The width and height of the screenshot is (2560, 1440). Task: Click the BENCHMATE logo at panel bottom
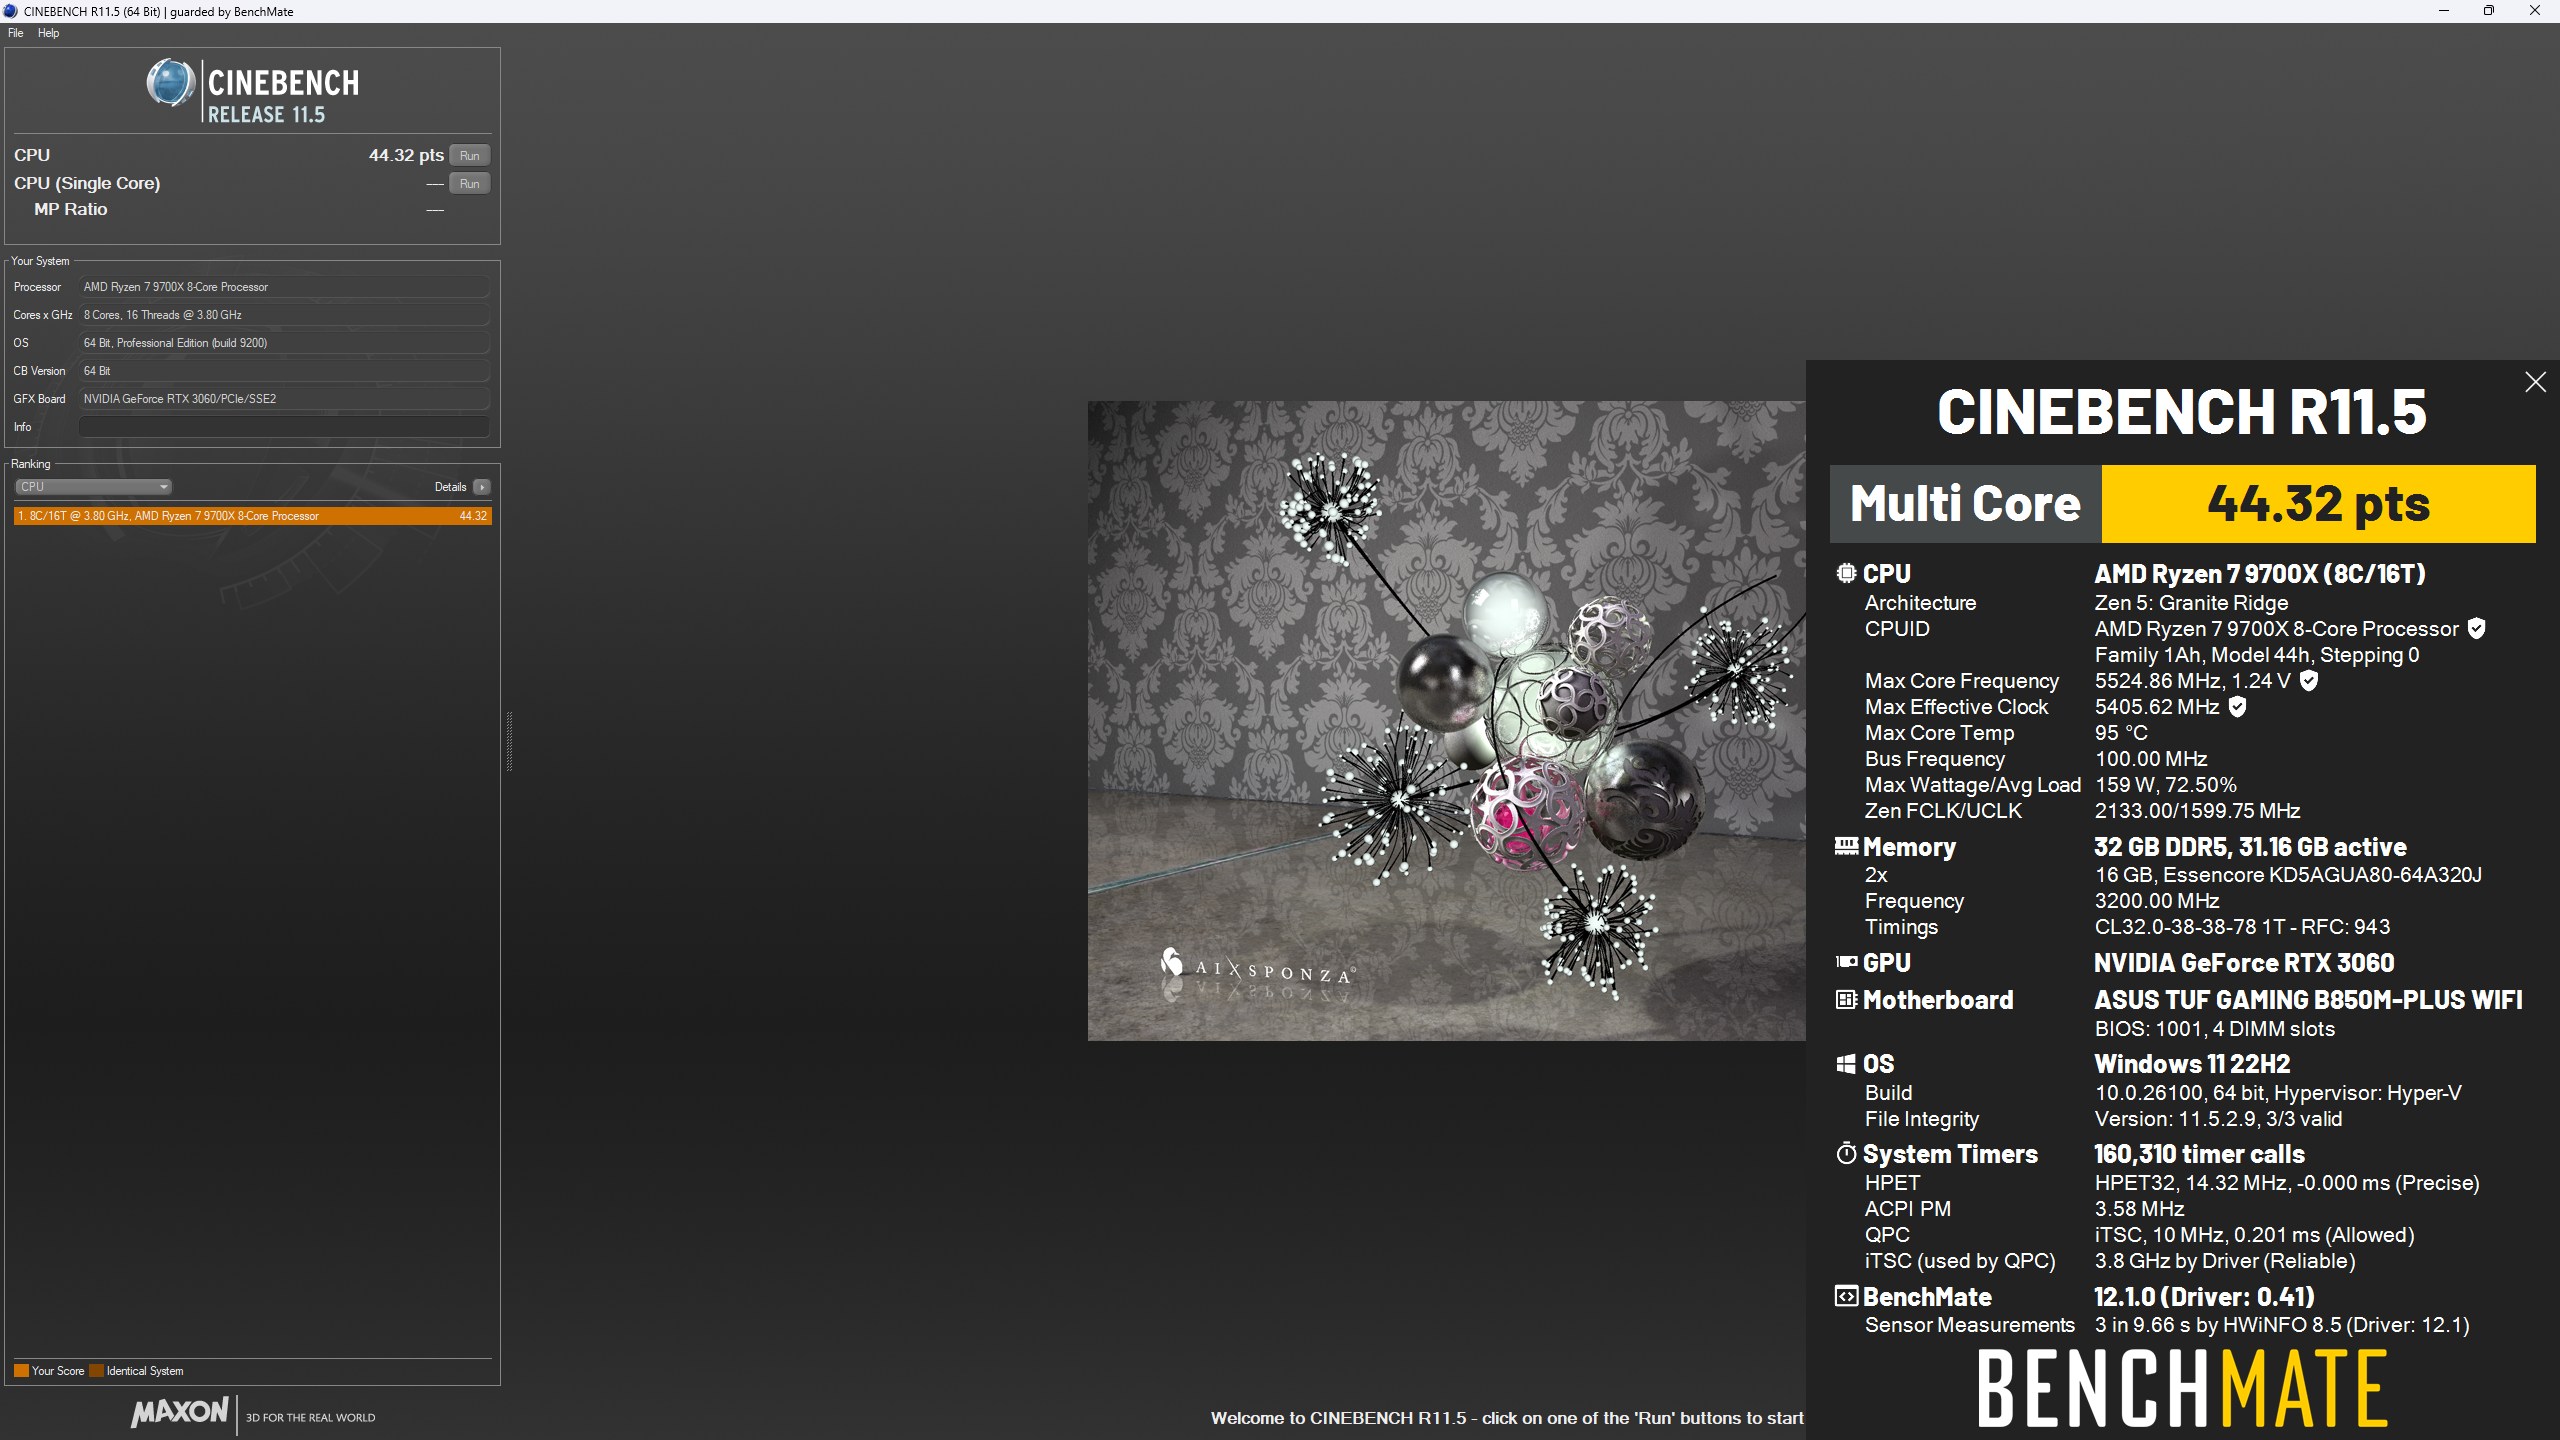[2182, 1388]
